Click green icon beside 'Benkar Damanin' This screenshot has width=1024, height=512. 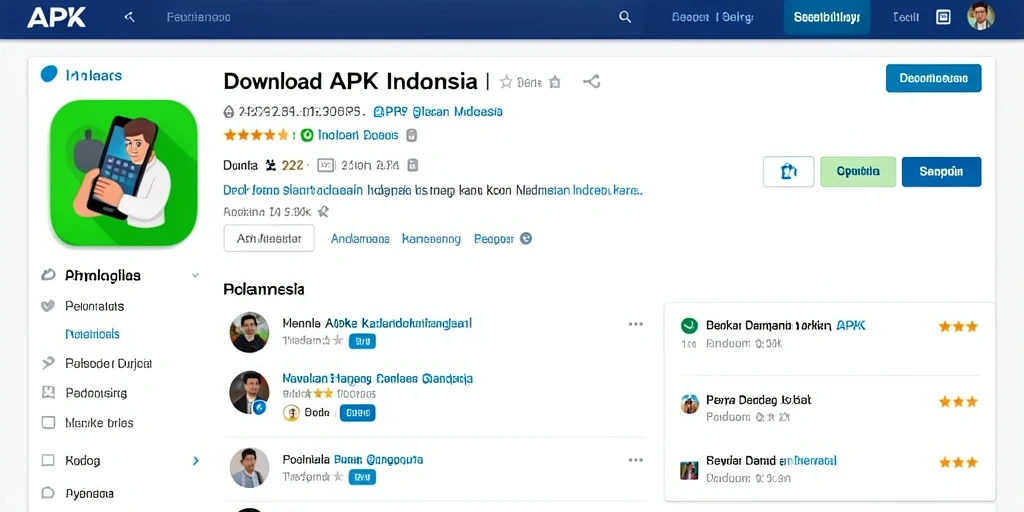(689, 325)
